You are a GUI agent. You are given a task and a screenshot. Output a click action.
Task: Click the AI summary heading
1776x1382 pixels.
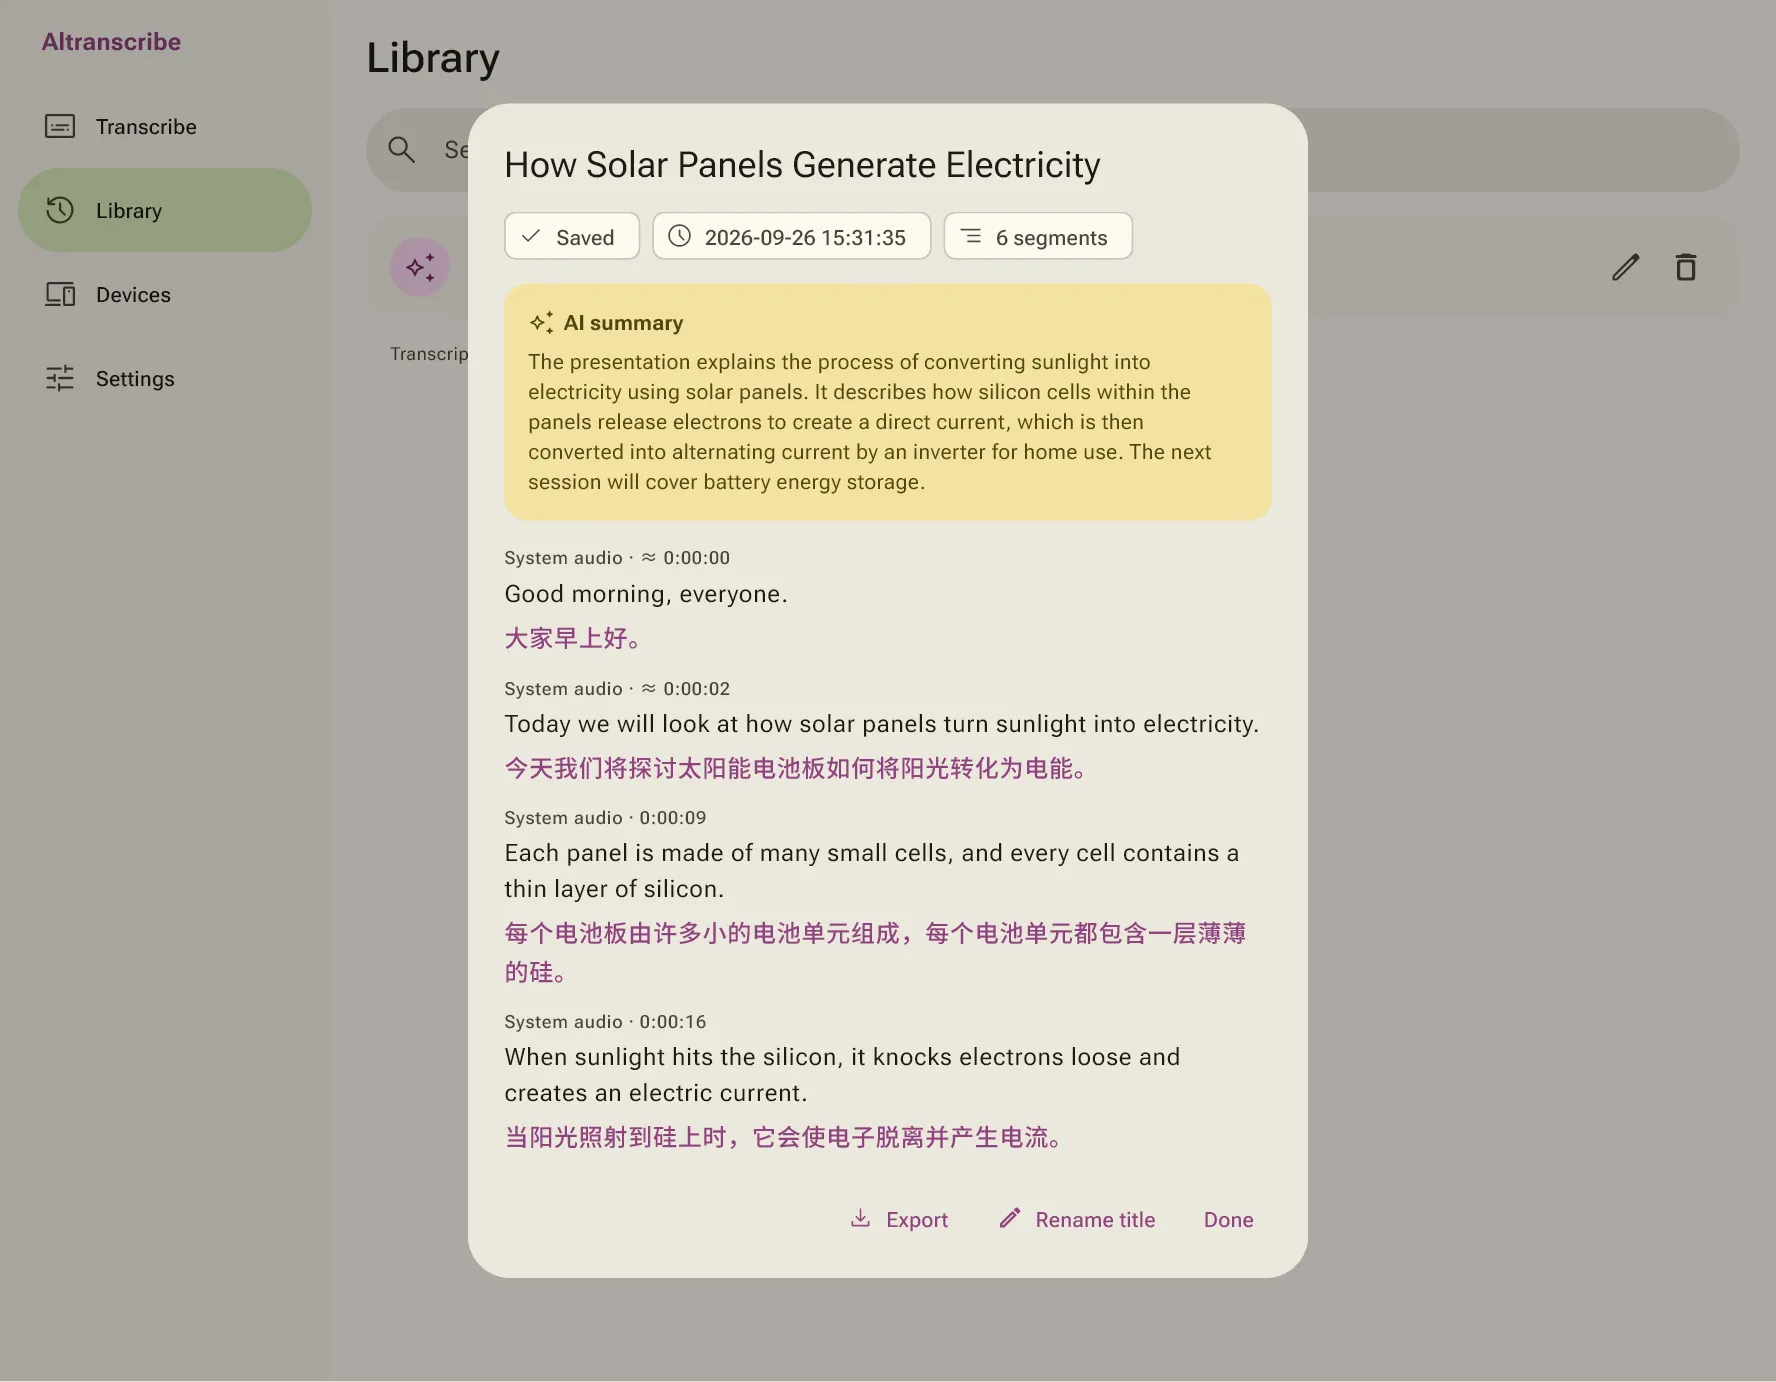pyautogui.click(x=623, y=323)
